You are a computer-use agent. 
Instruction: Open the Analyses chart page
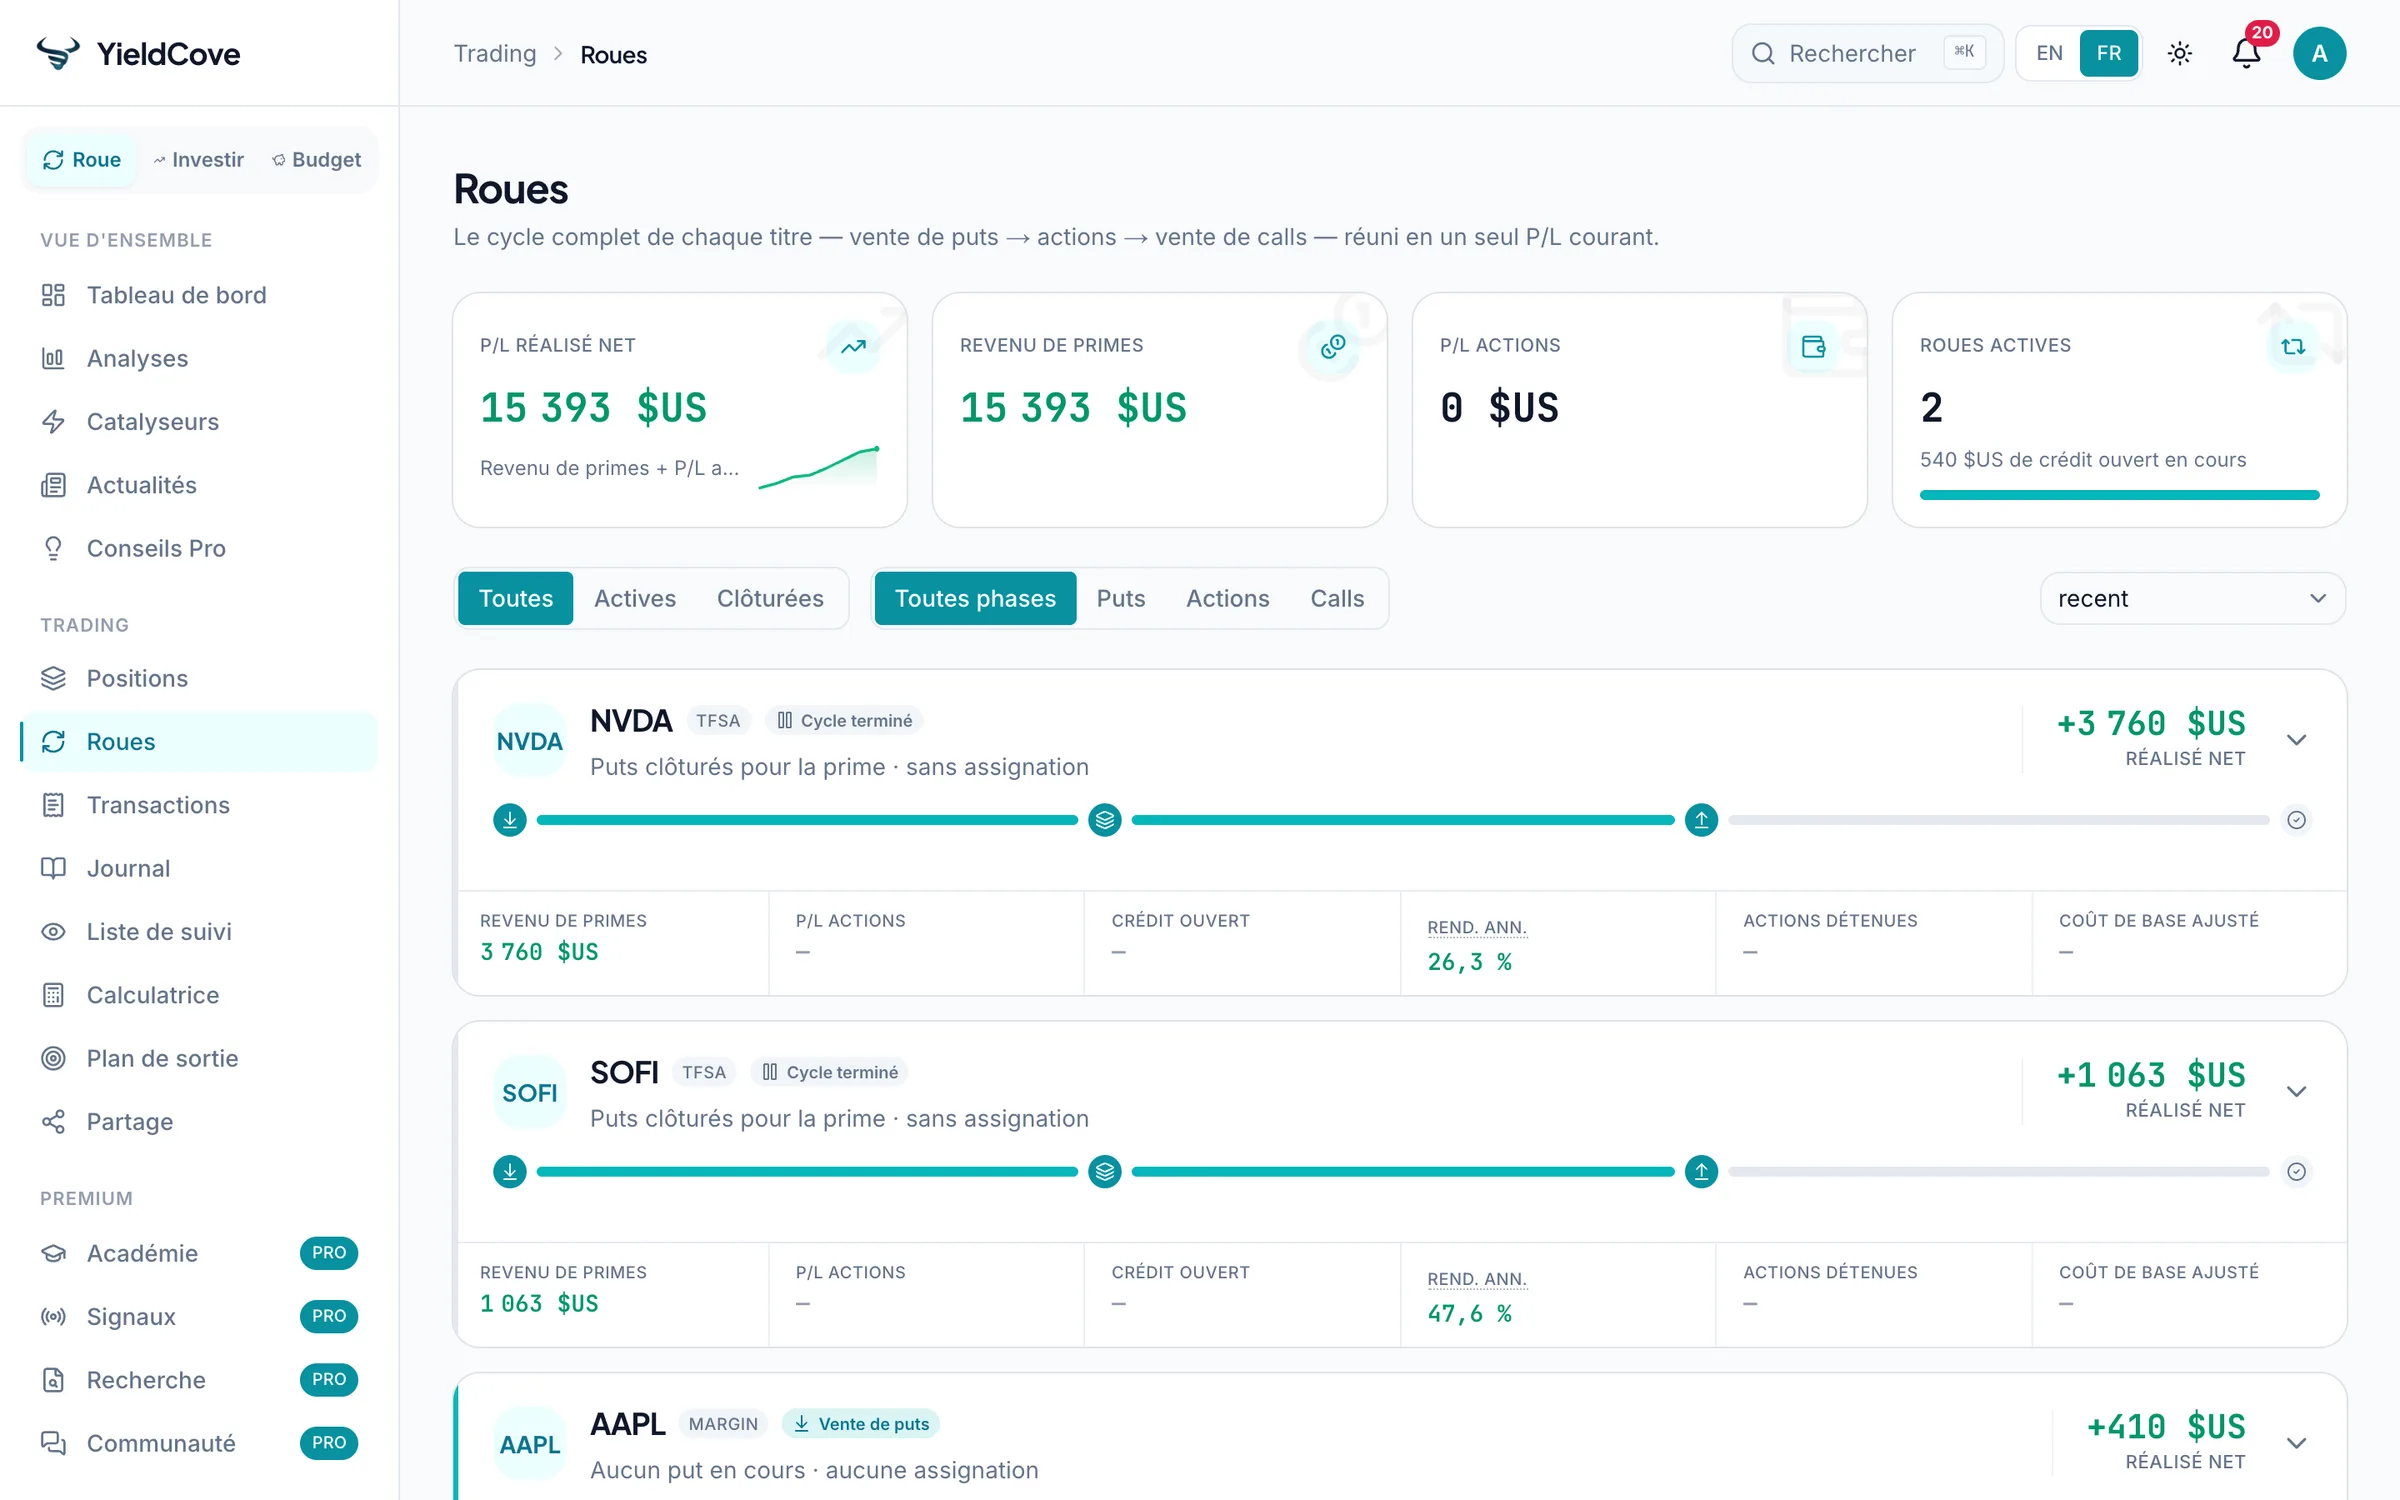point(199,358)
